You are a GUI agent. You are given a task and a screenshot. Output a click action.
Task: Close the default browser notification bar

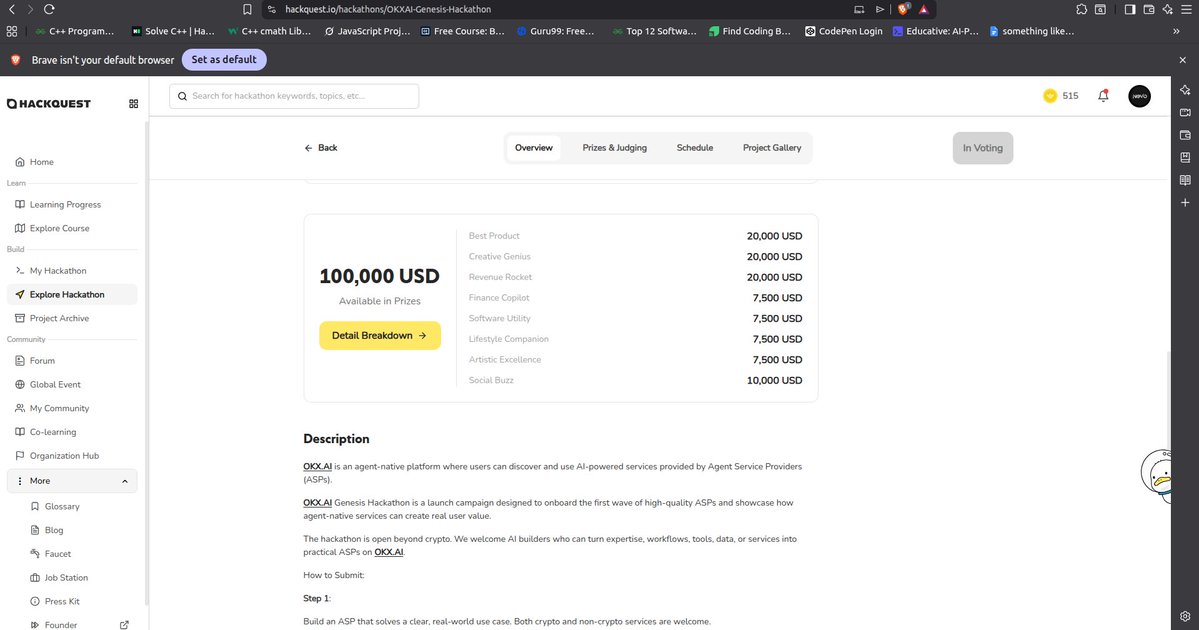pyautogui.click(x=1182, y=60)
